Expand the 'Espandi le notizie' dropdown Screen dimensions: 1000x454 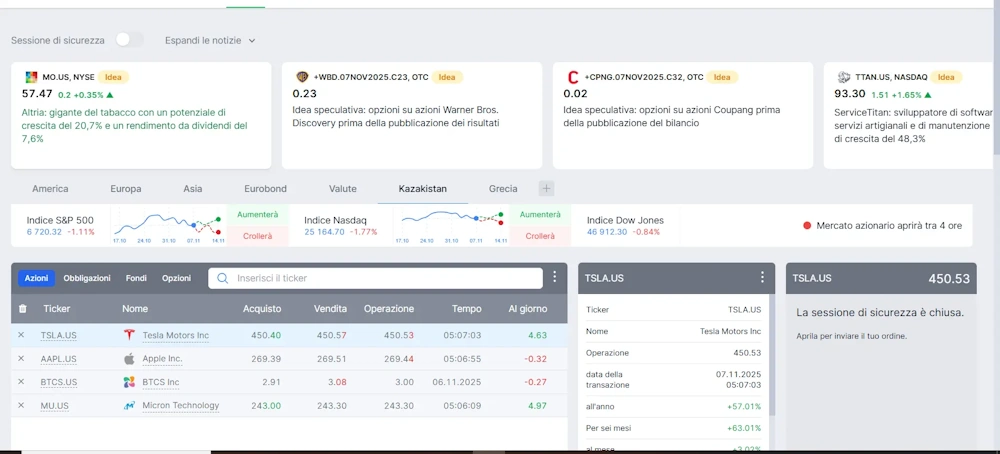coord(211,40)
